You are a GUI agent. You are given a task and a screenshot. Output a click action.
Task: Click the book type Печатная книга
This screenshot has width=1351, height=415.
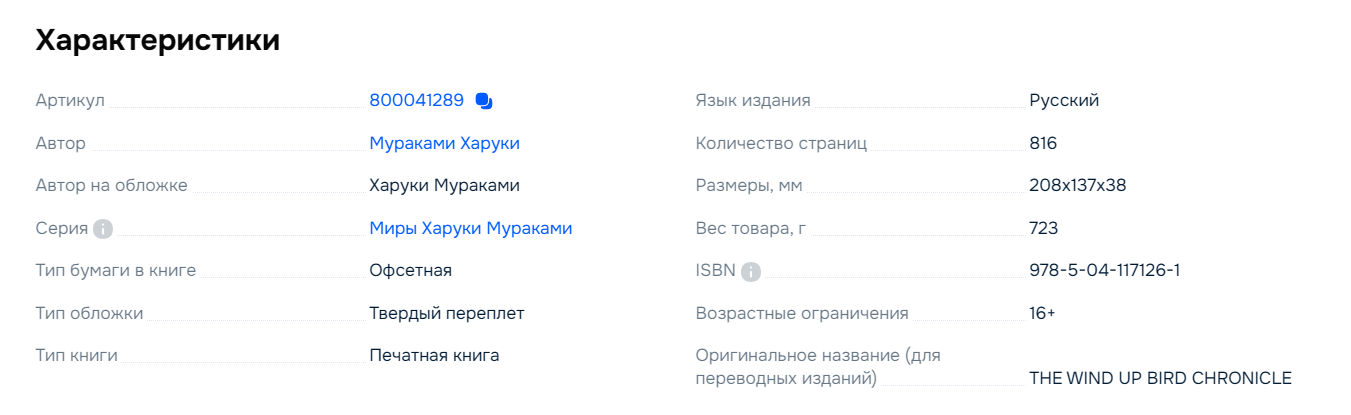pos(434,355)
